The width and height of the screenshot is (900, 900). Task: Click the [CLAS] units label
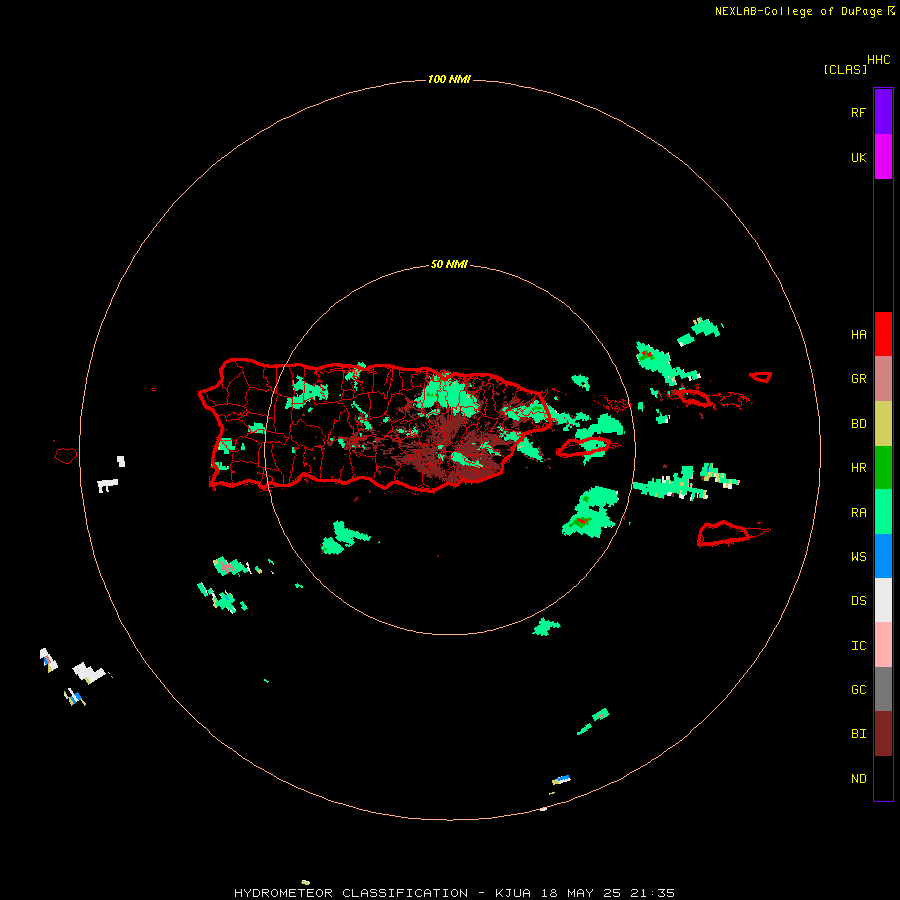tap(845, 69)
